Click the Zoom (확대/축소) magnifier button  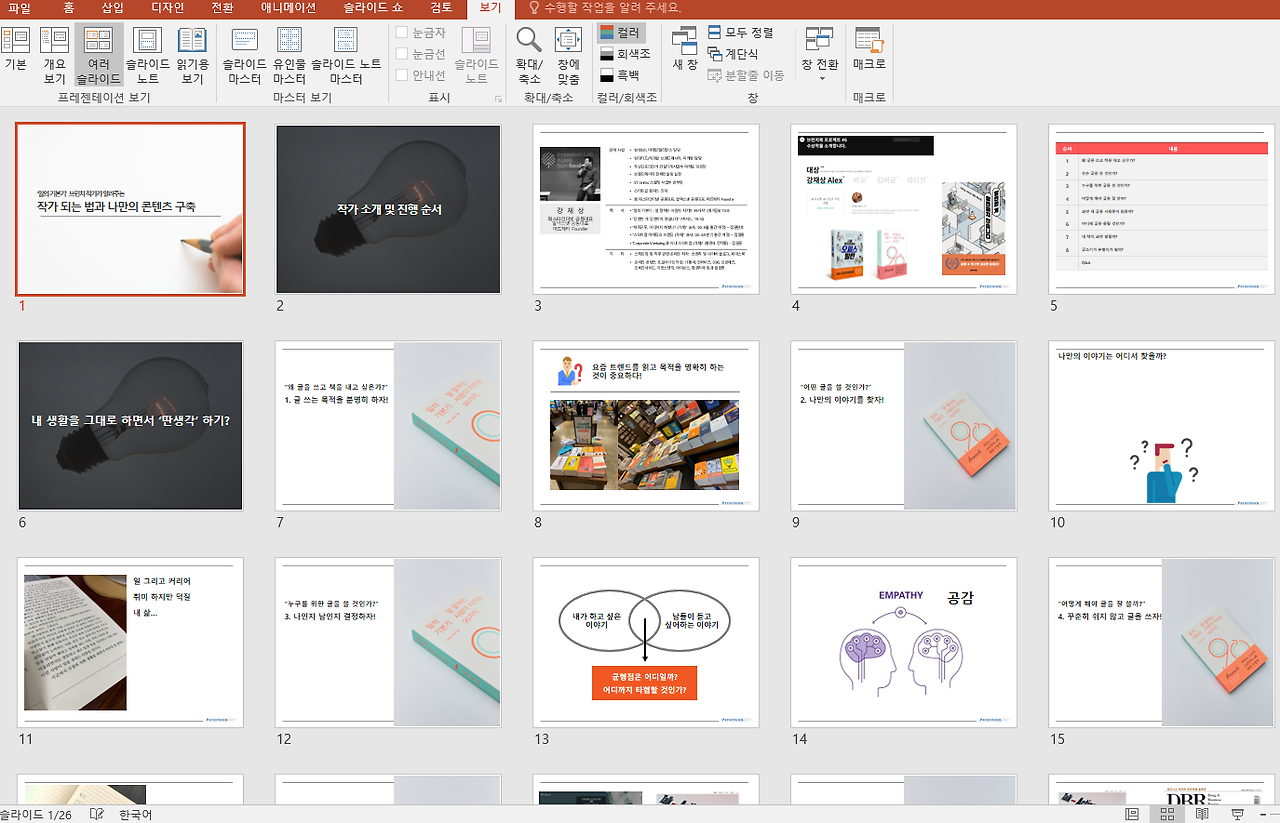529,55
